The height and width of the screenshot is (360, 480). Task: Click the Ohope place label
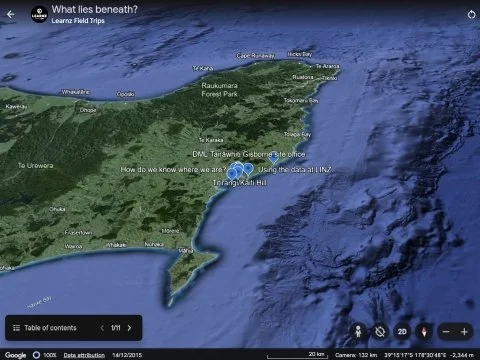pyautogui.click(x=88, y=110)
